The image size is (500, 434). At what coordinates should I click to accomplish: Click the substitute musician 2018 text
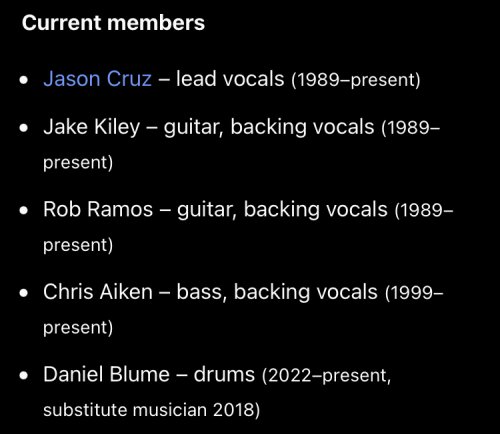pyautogui.click(x=151, y=410)
